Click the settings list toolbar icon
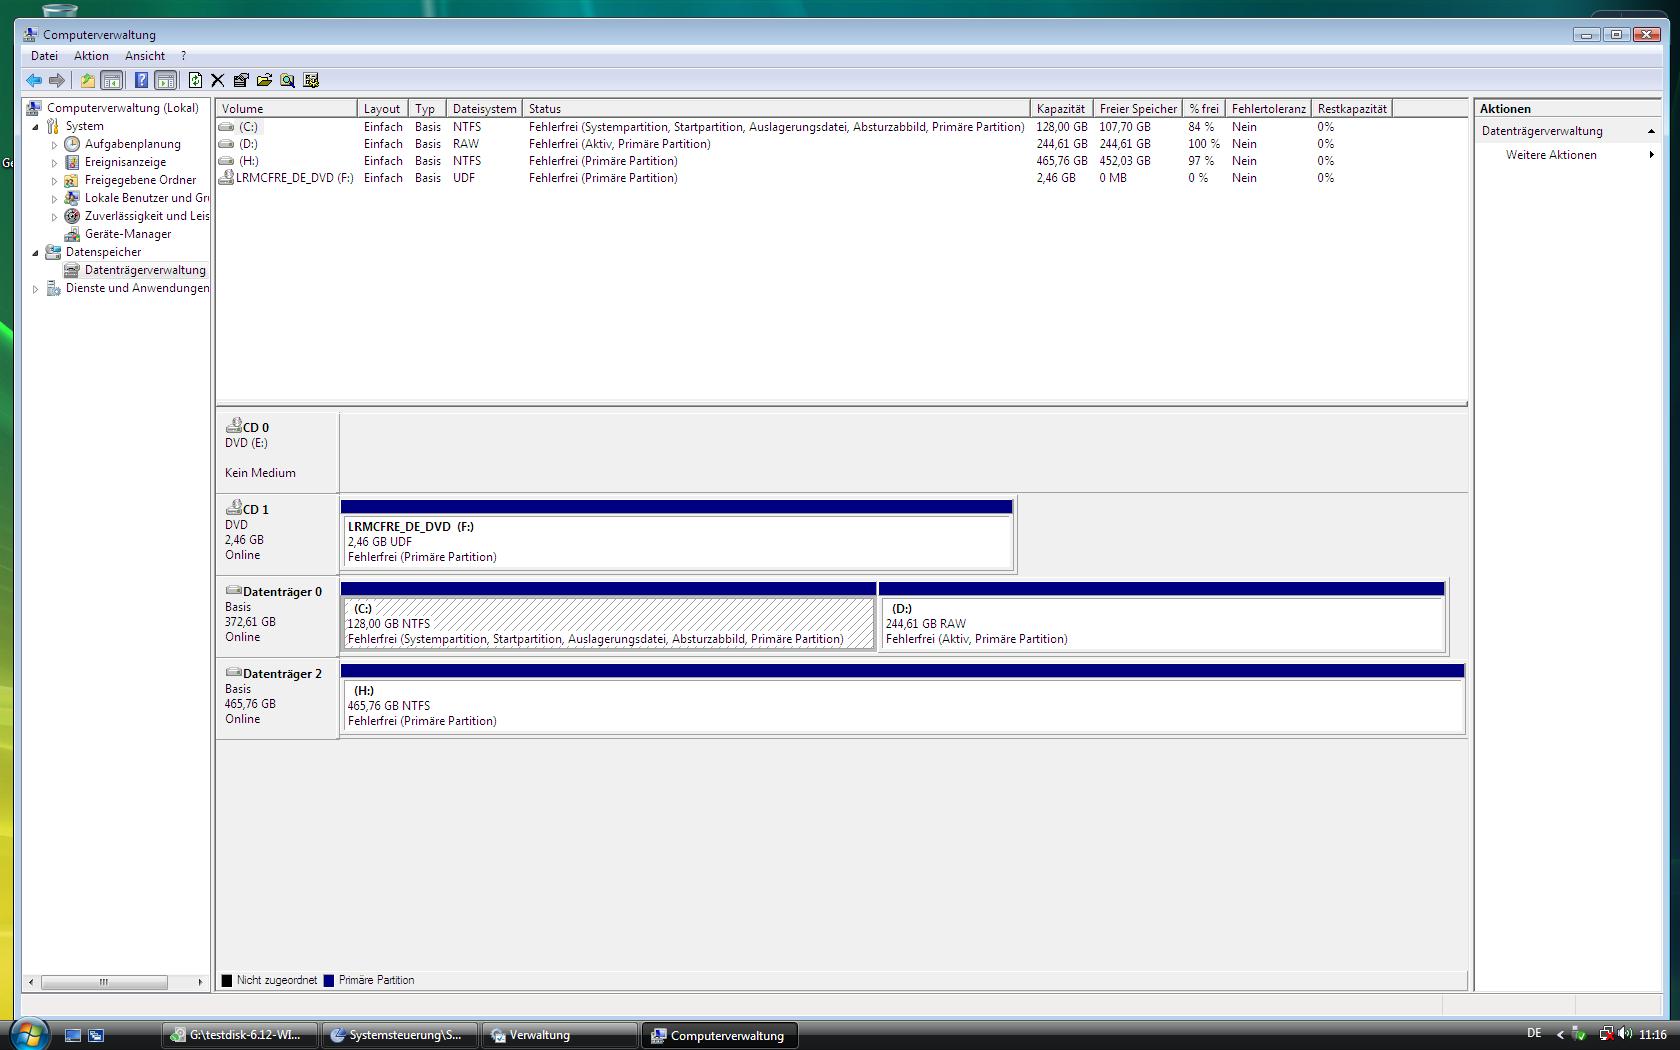Viewport: 1680px width, 1050px height. [311, 80]
